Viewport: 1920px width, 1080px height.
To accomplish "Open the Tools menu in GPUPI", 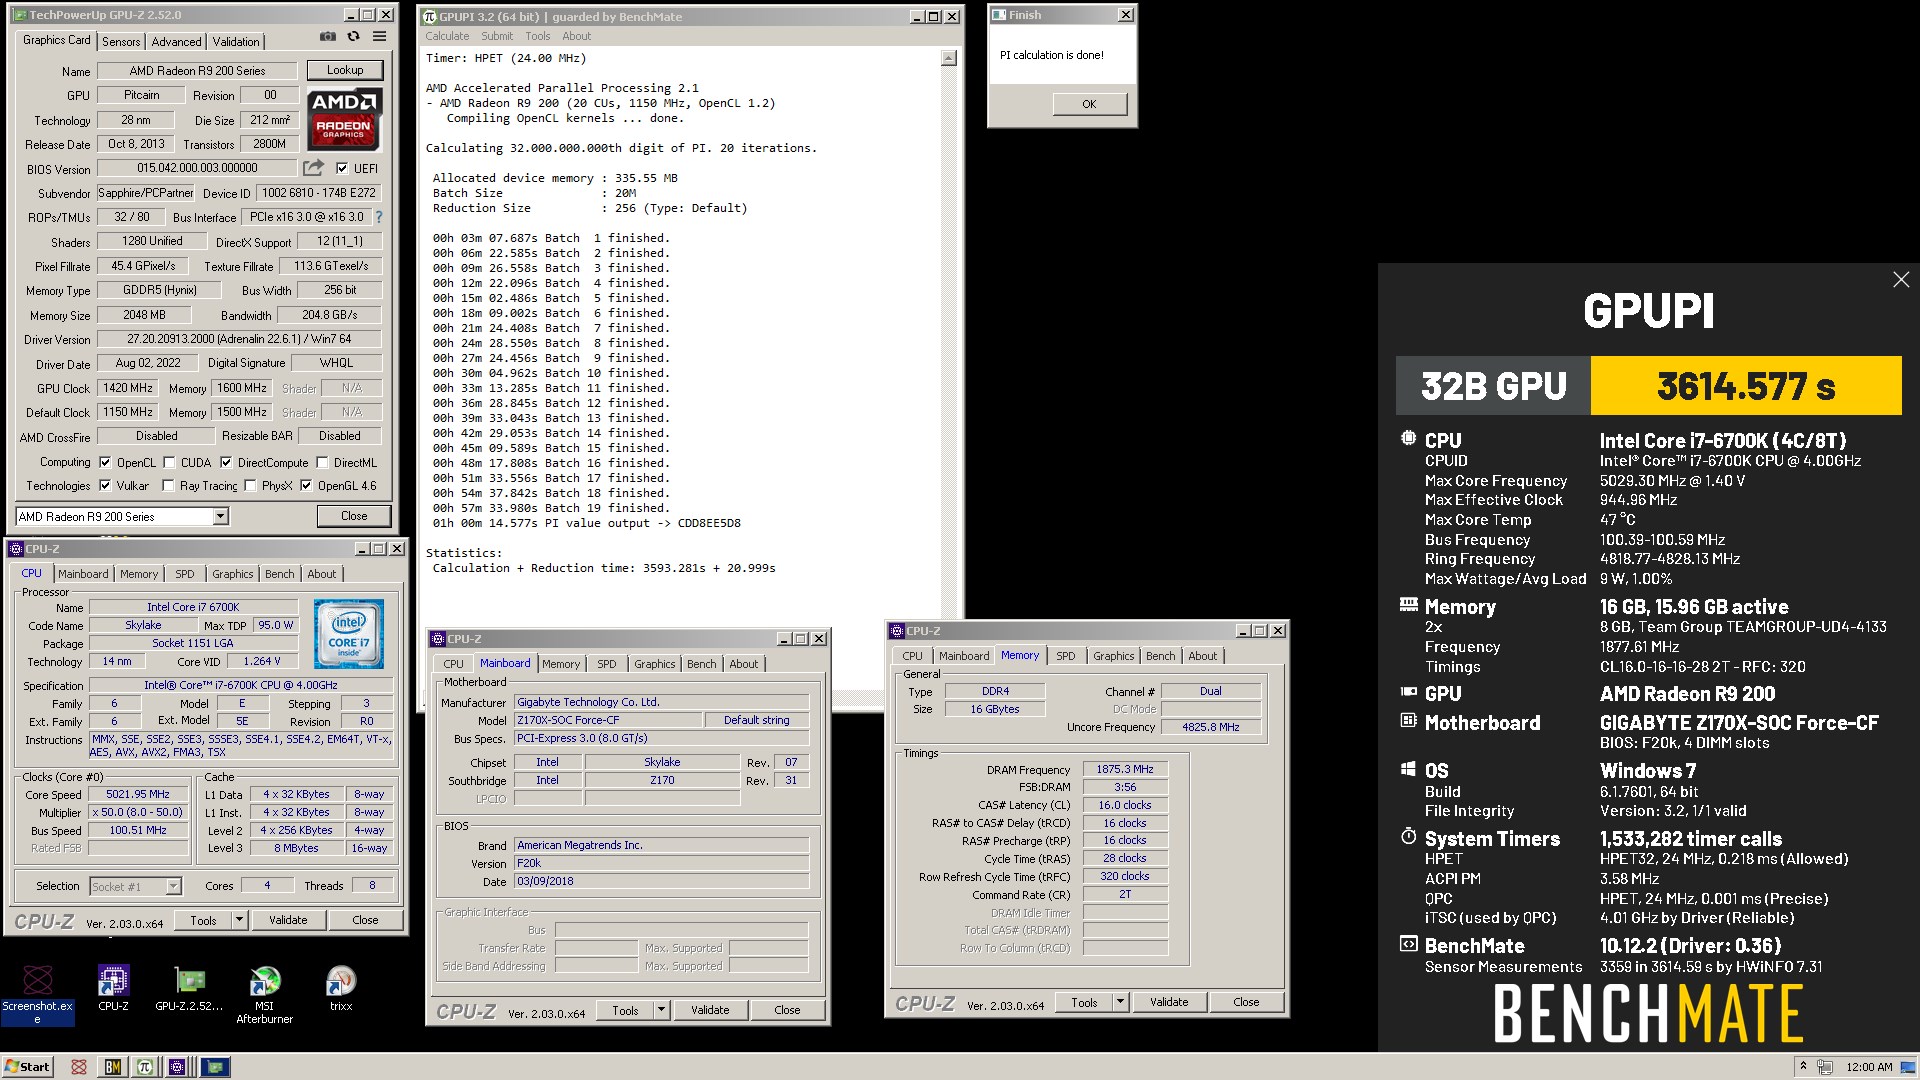I will click(538, 36).
